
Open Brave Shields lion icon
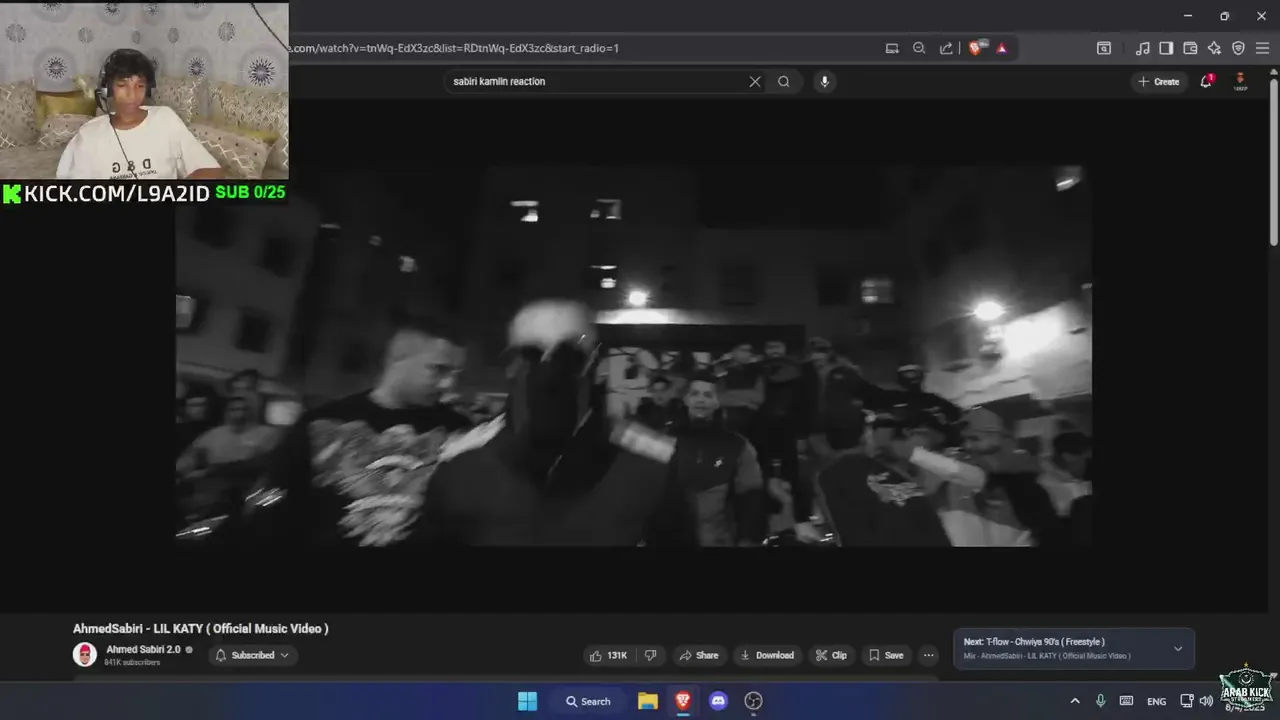pyautogui.click(x=976, y=48)
